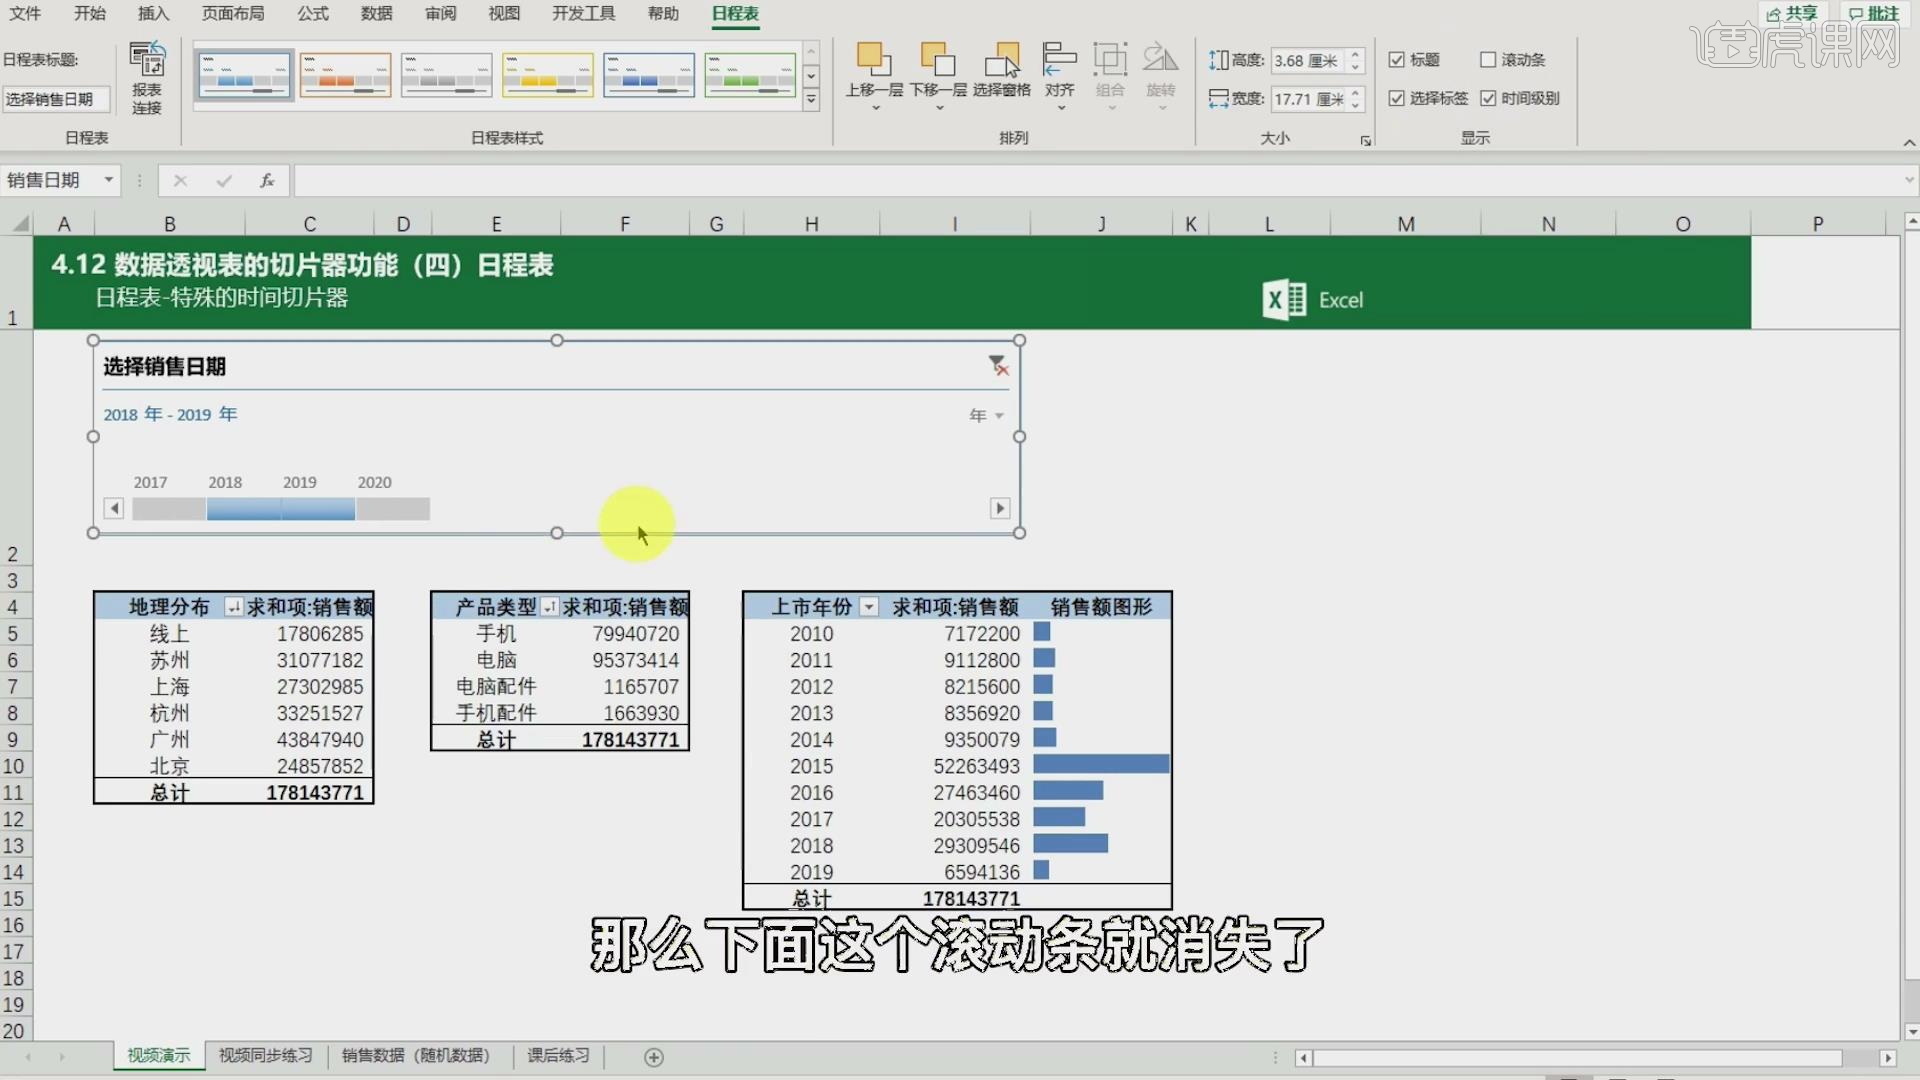Screen dimensions: 1920x1080
Task: Click the Comments (批注) button
Action: pos(1874,13)
